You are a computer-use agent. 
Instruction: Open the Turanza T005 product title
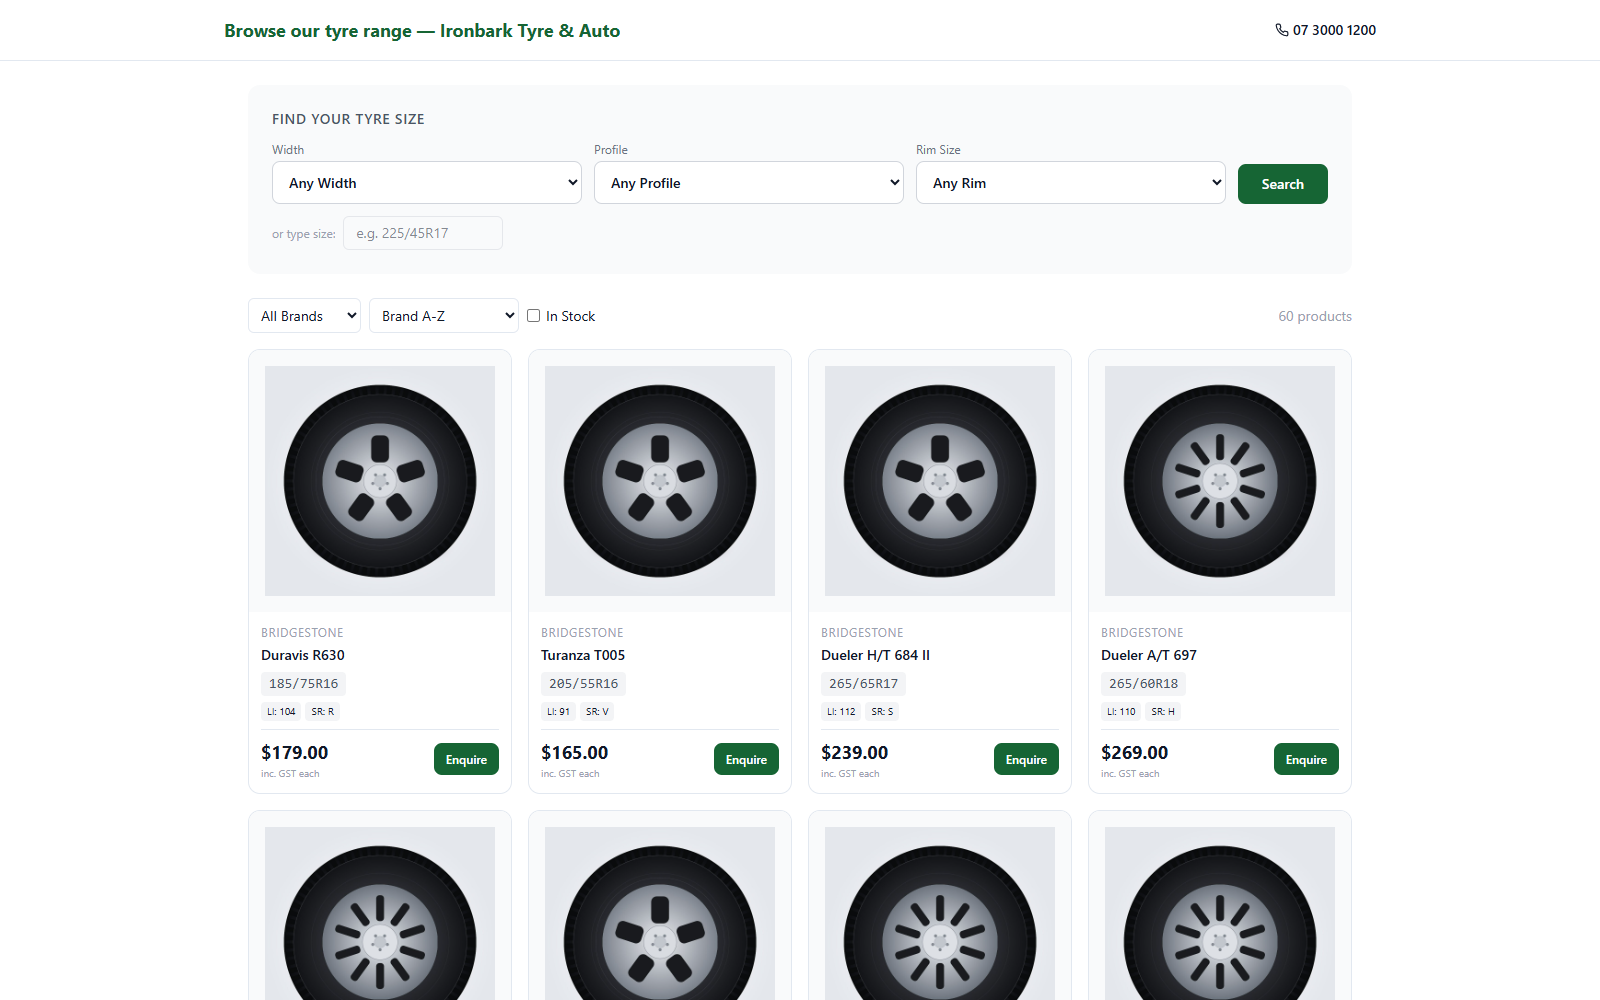click(583, 655)
